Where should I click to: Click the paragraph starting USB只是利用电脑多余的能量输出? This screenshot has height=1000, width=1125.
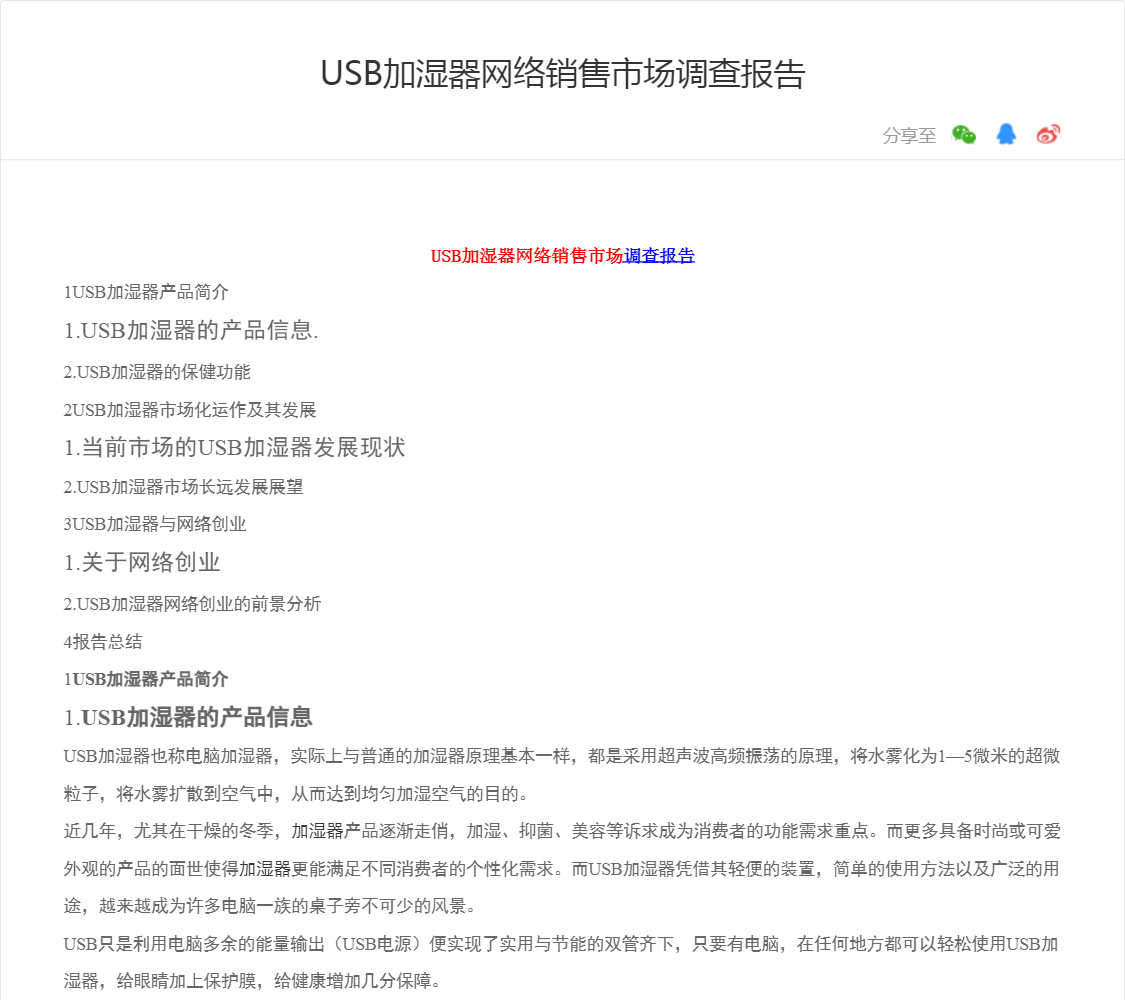tap(561, 962)
